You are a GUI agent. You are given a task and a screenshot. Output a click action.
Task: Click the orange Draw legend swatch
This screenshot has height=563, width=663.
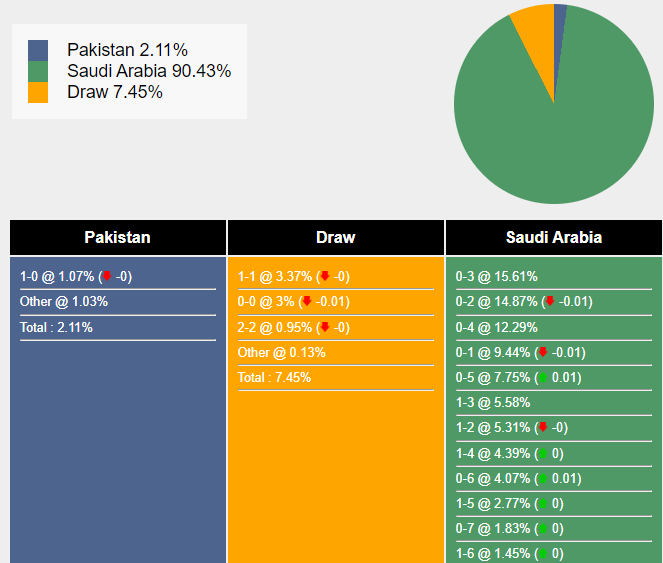click(38, 92)
